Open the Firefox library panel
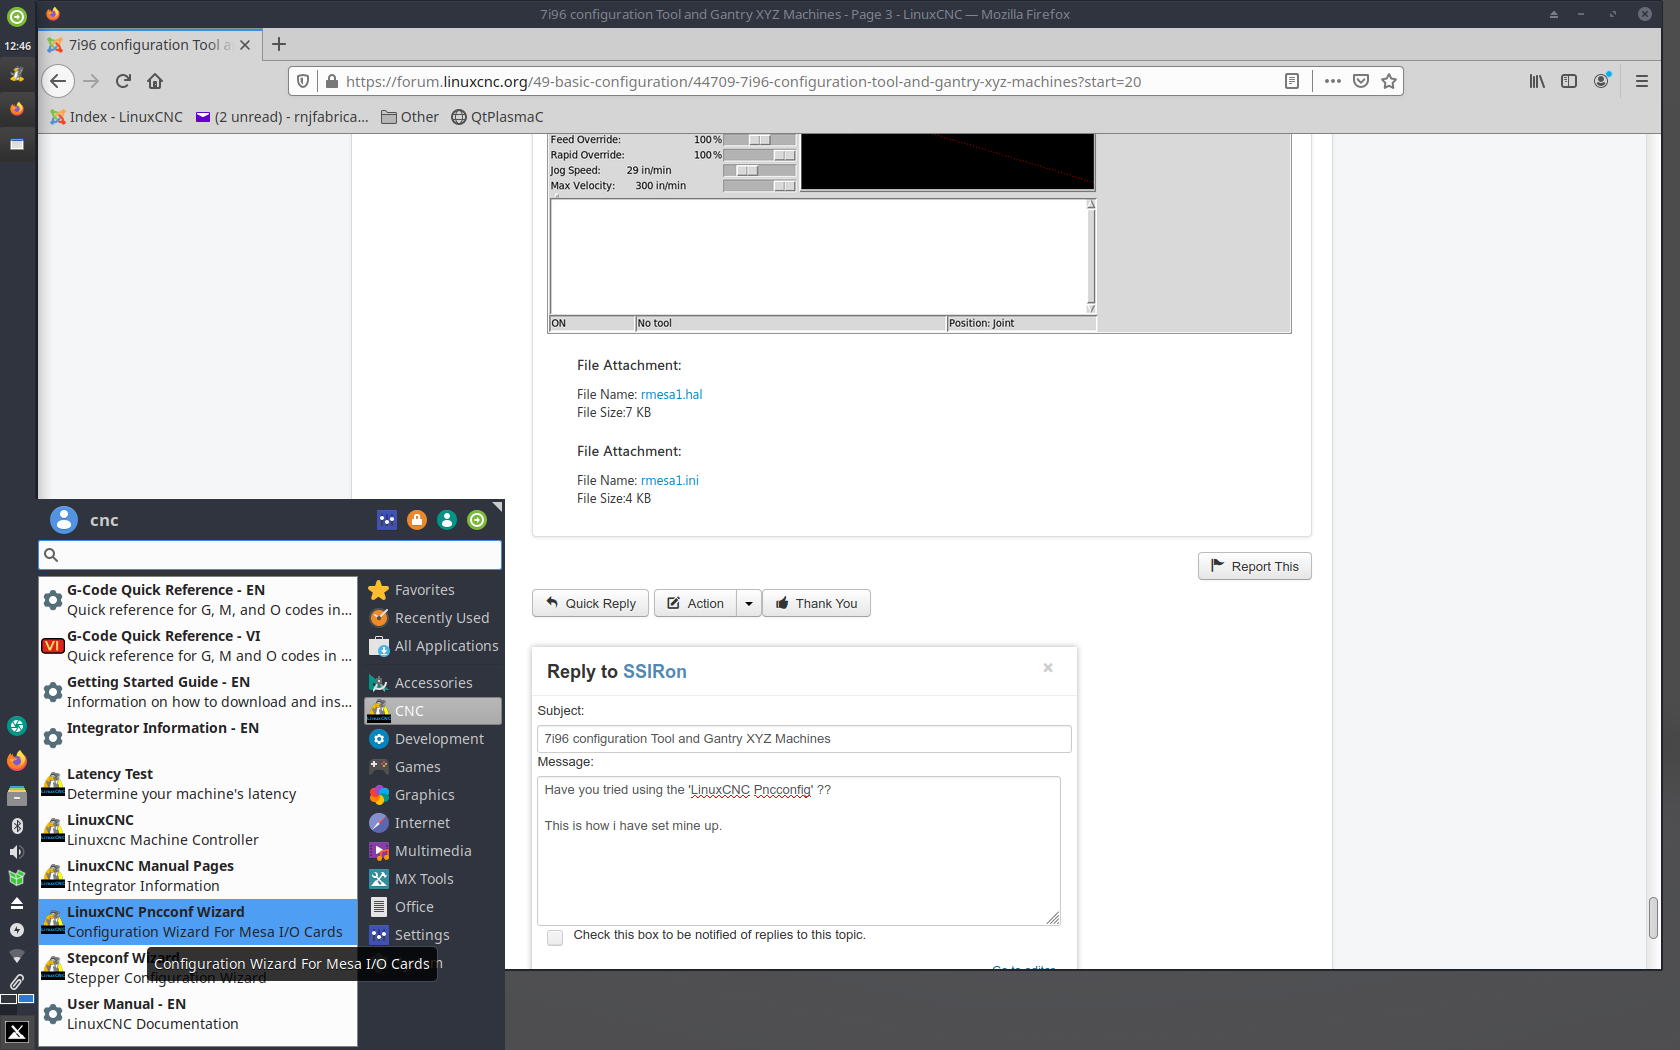Screen dimensions: 1680x1050 [x=1537, y=81]
